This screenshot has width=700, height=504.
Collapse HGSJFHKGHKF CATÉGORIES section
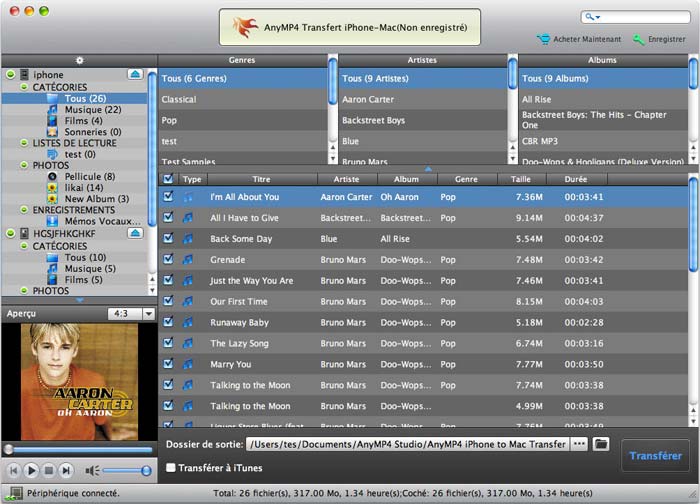click(x=24, y=246)
